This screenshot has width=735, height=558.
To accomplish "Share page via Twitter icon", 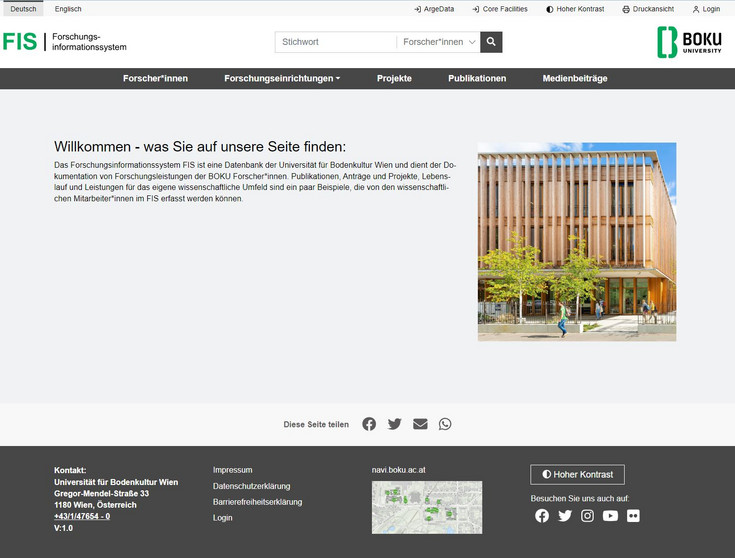I will pyautogui.click(x=395, y=424).
